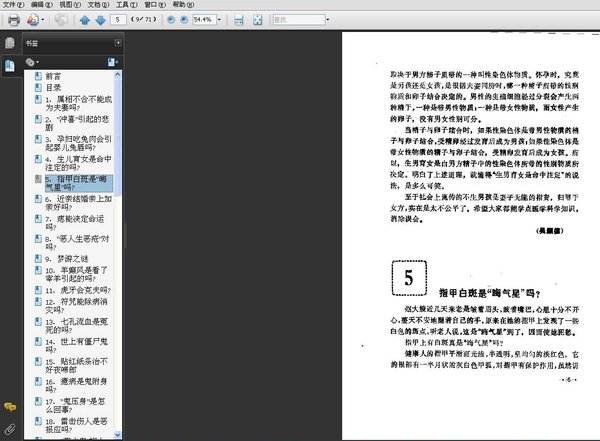The width and height of the screenshot is (600, 441).
Task: Open bookmark 11 虎牙会克夫吗
Action: (78, 290)
